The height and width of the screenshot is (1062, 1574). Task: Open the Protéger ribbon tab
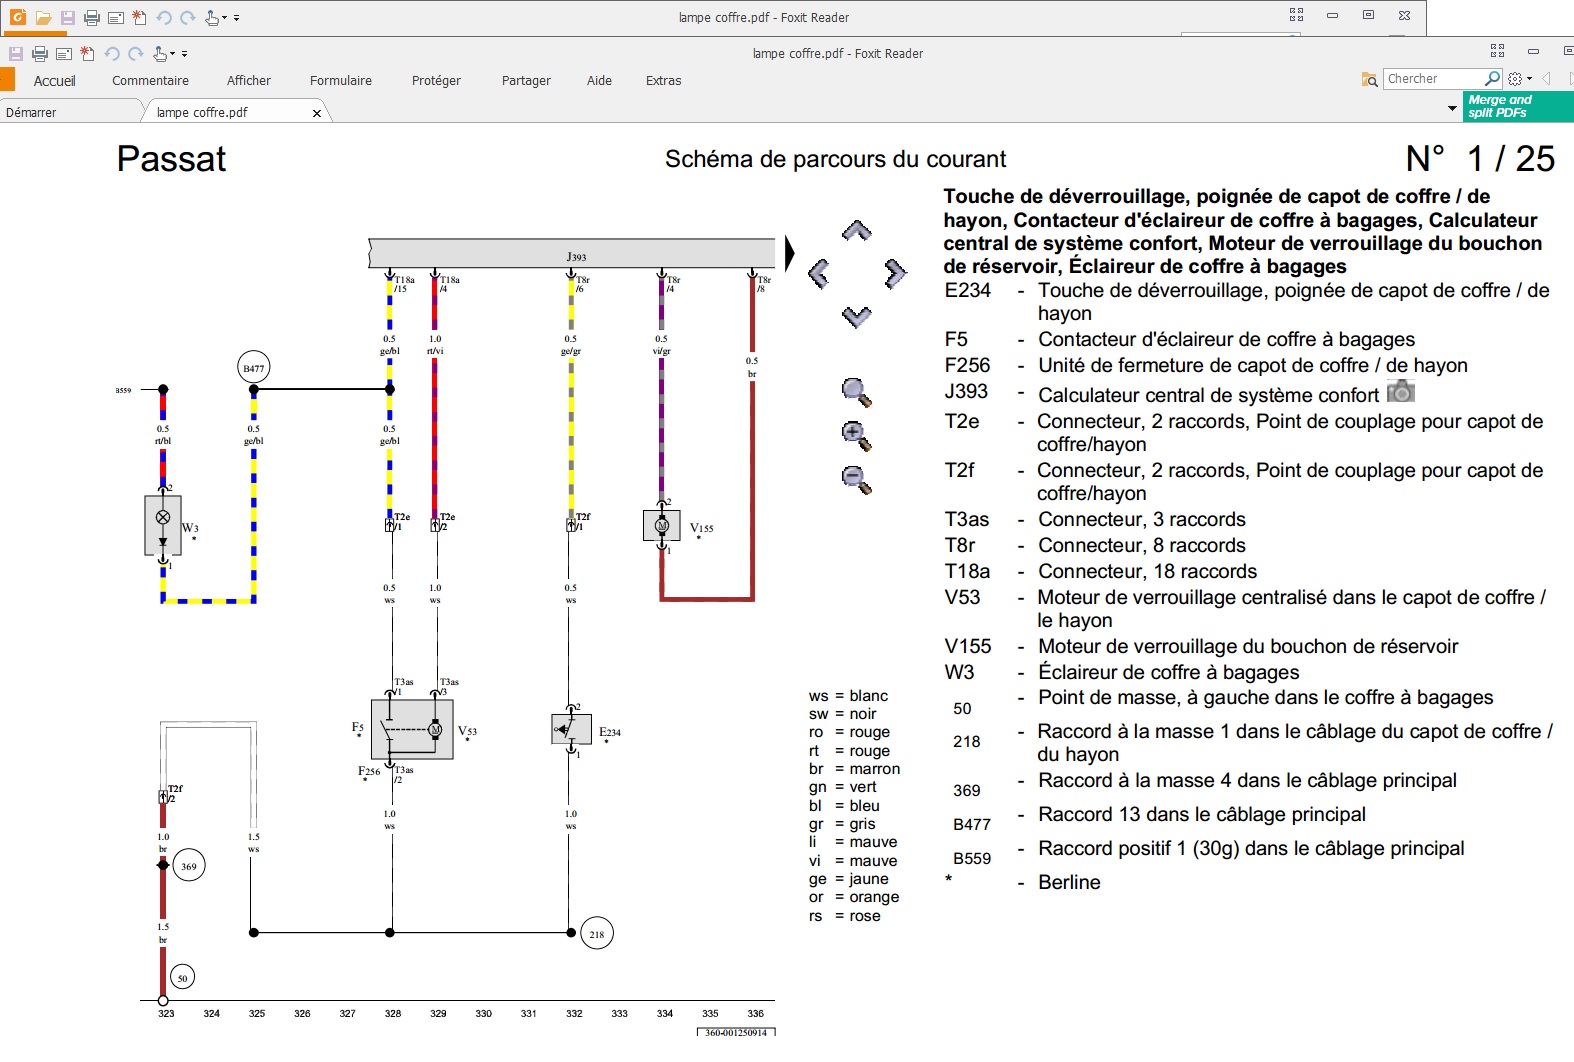click(436, 81)
